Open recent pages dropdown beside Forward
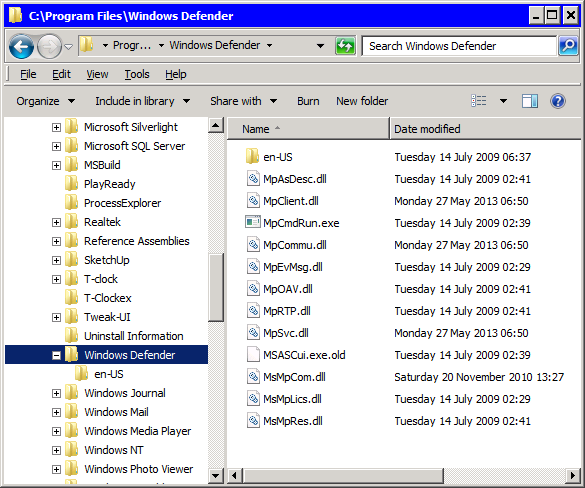The width and height of the screenshot is (585, 488). [68, 47]
